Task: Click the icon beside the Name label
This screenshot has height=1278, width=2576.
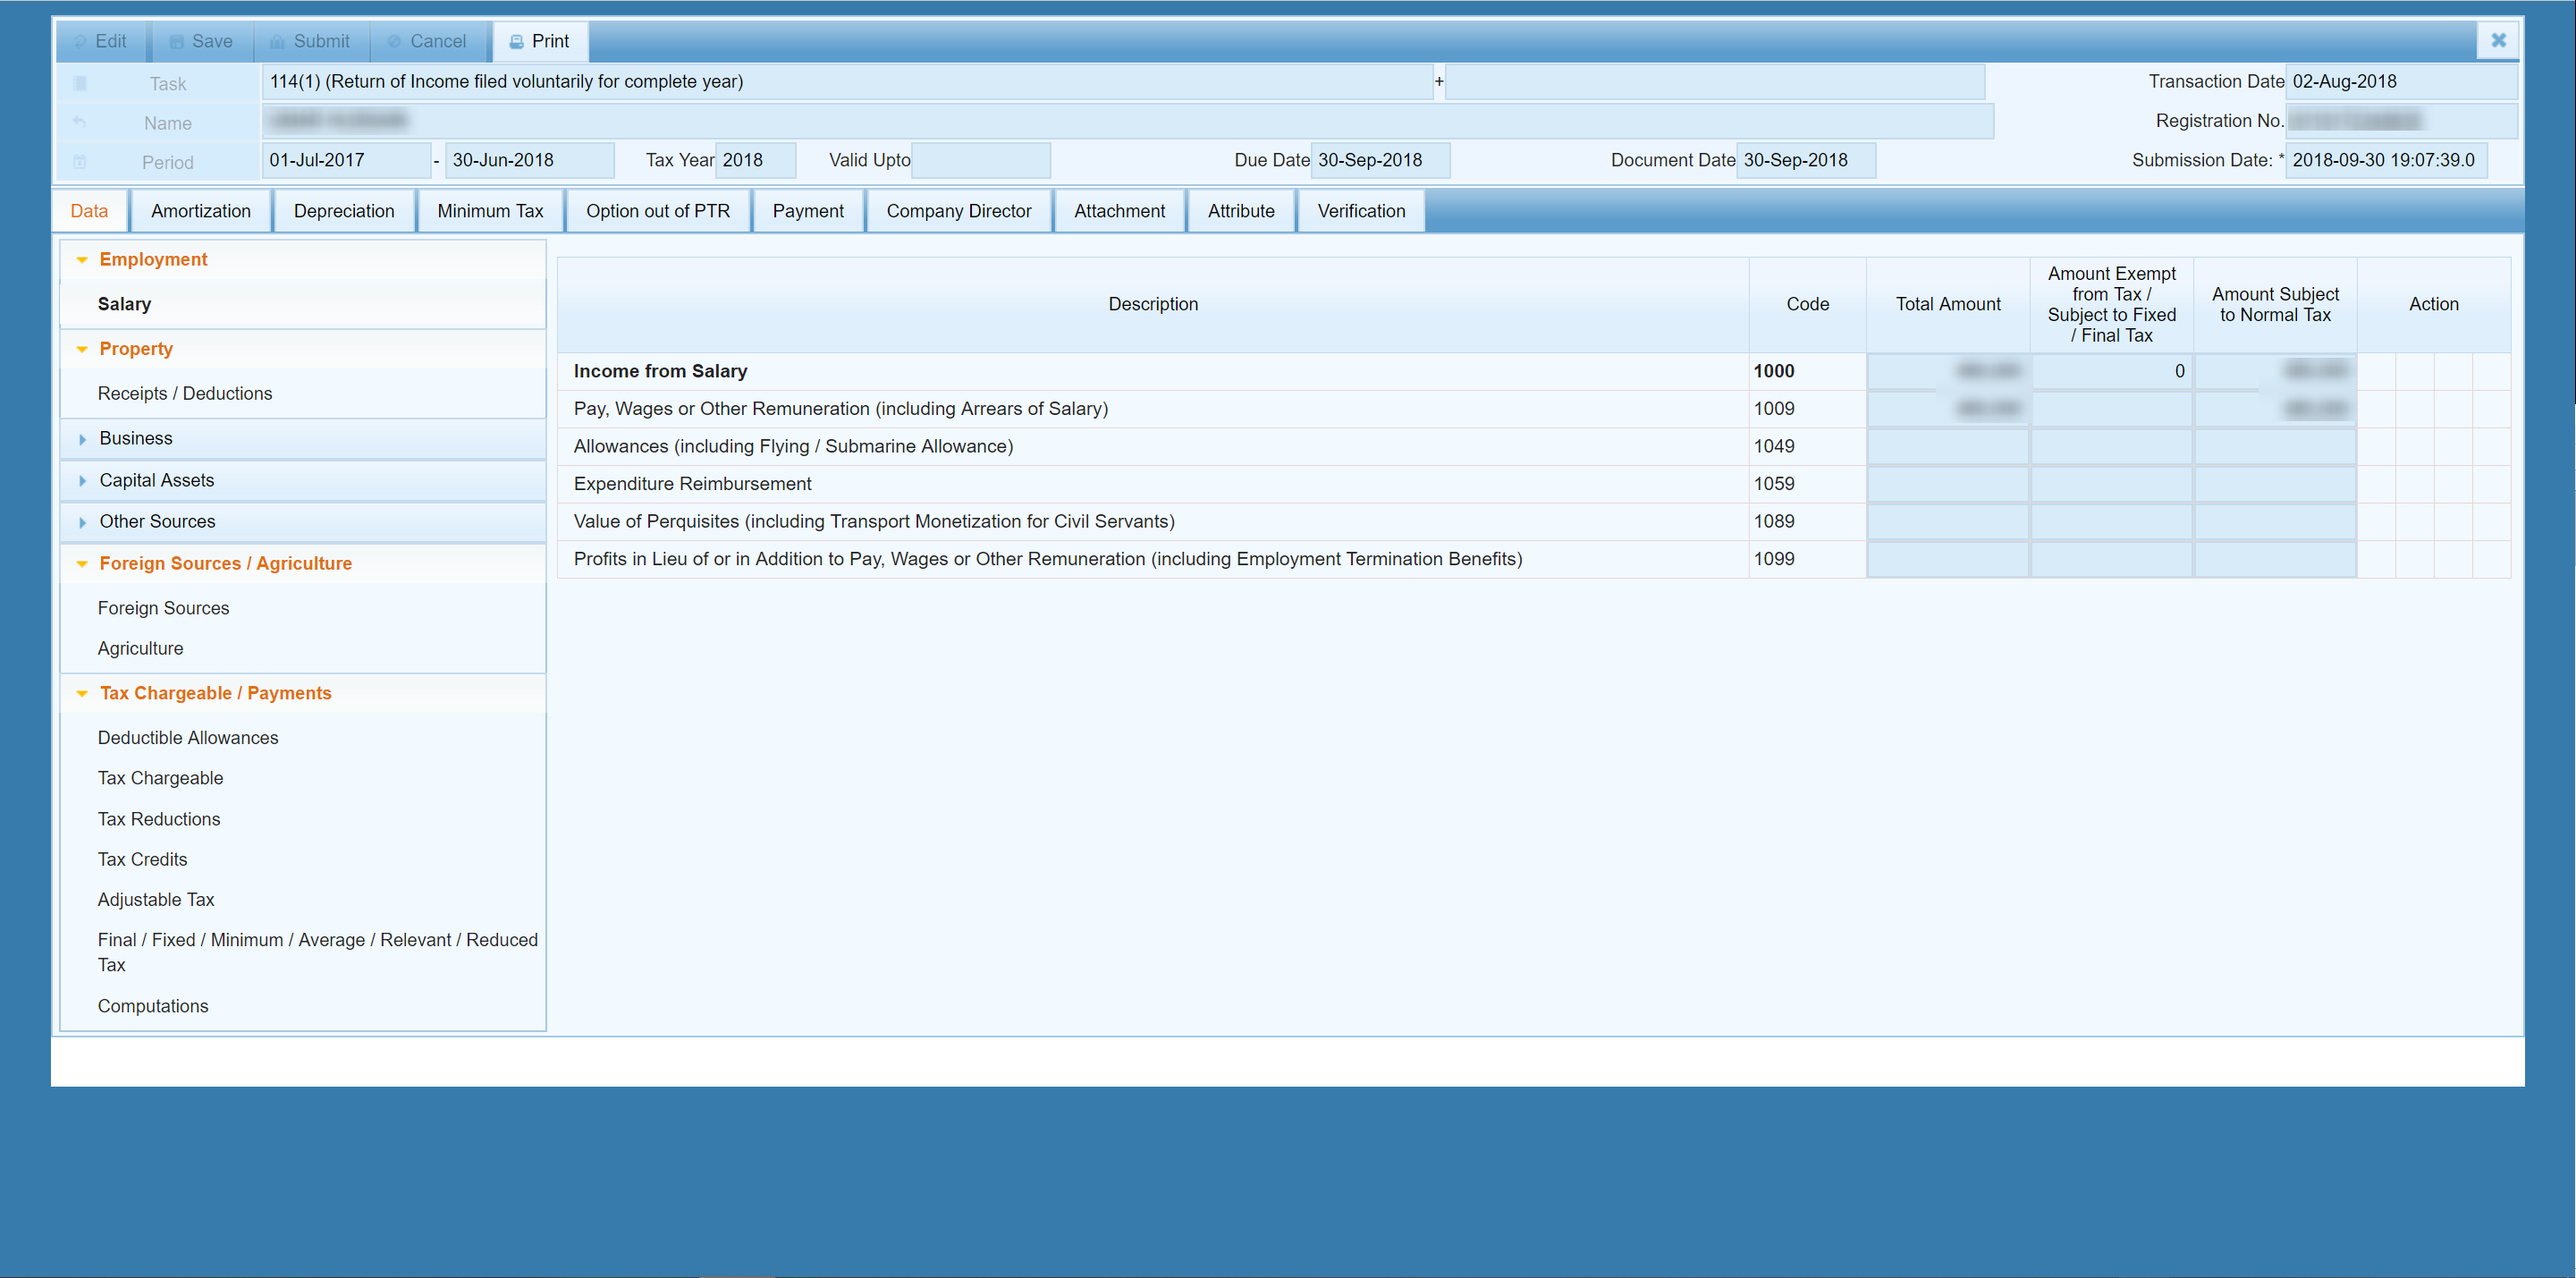Action: tap(80, 122)
